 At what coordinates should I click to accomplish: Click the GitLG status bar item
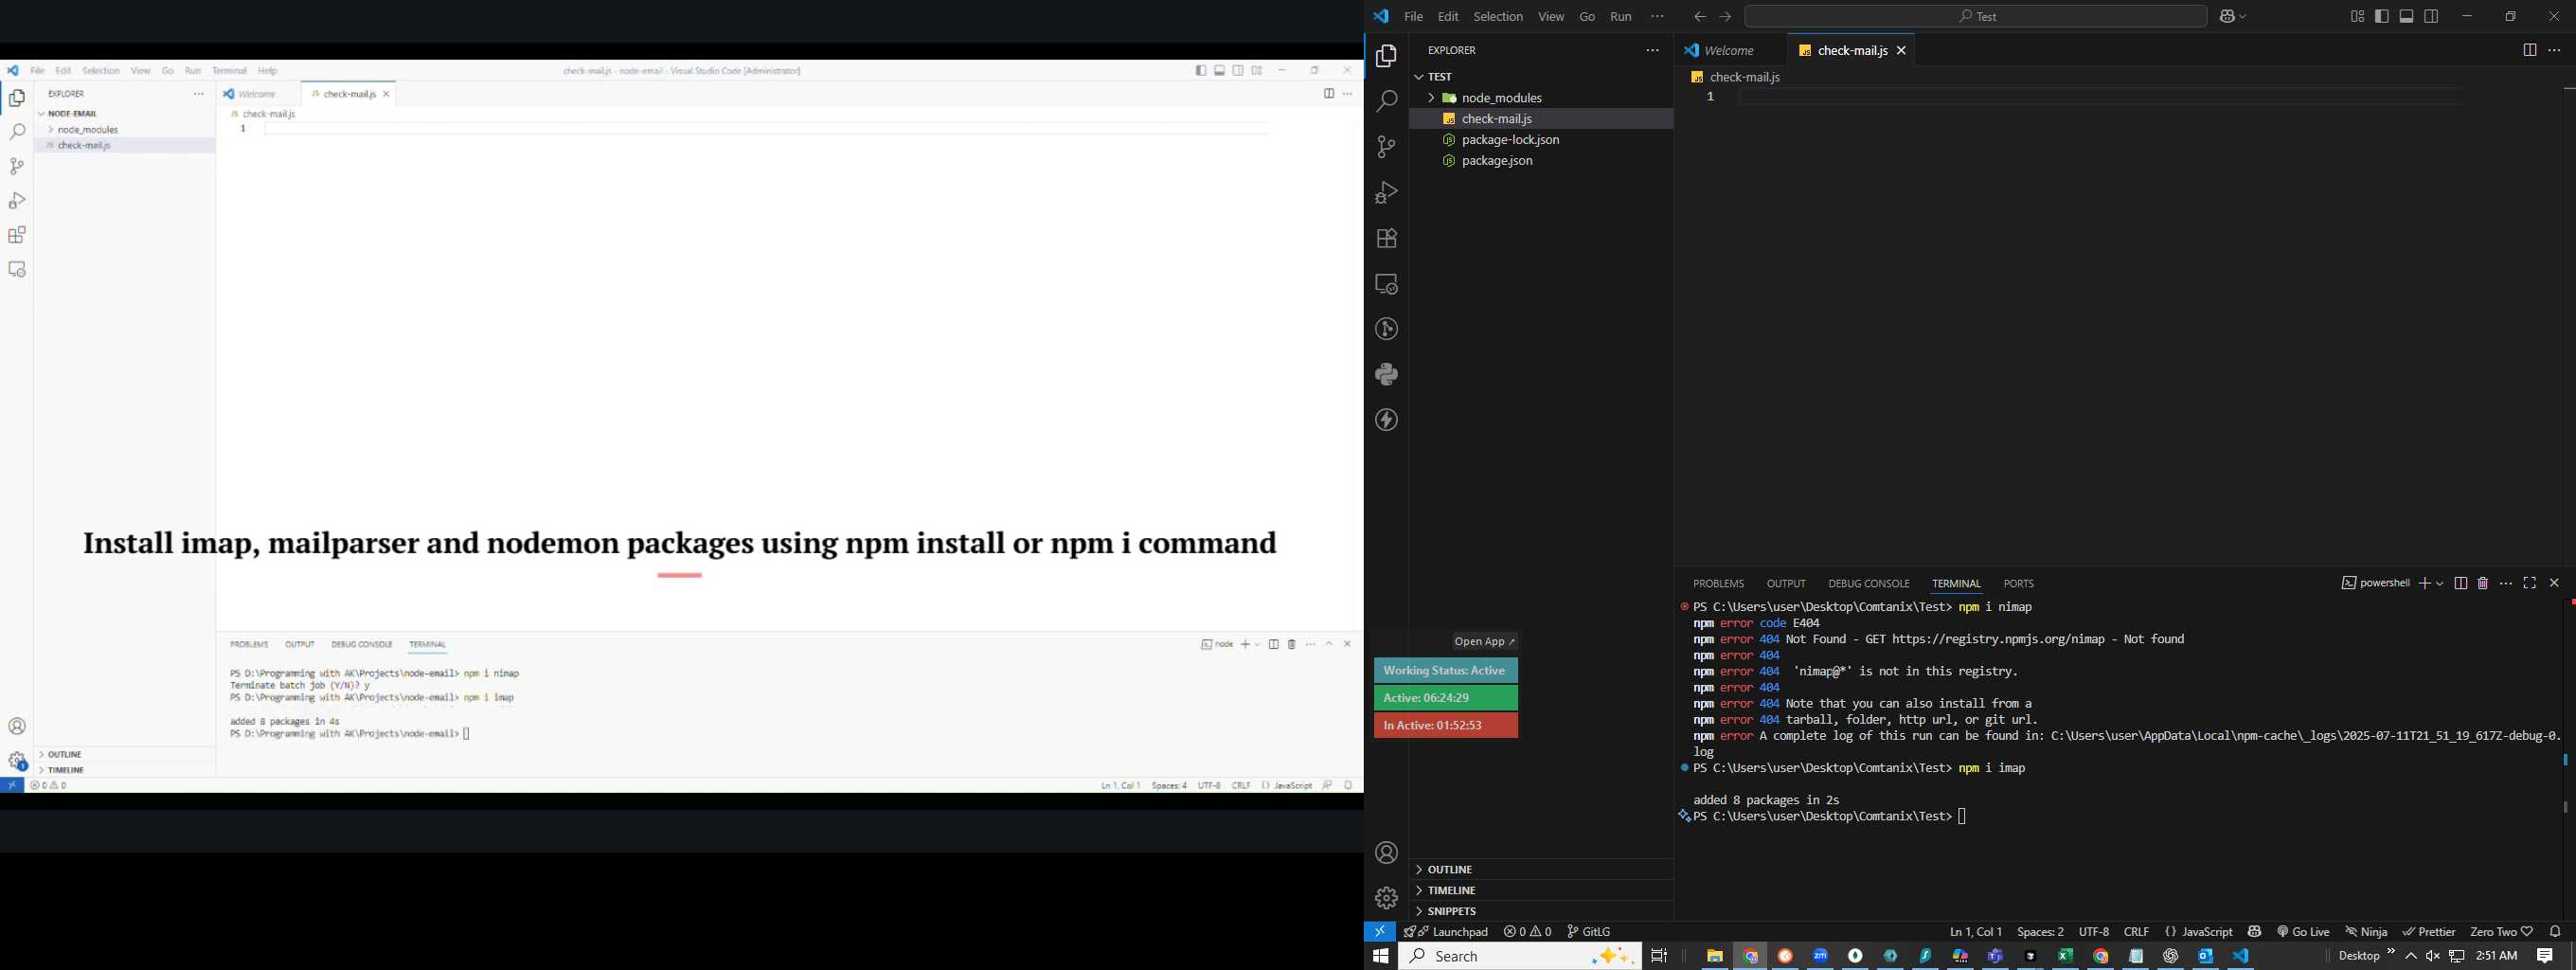(1589, 931)
